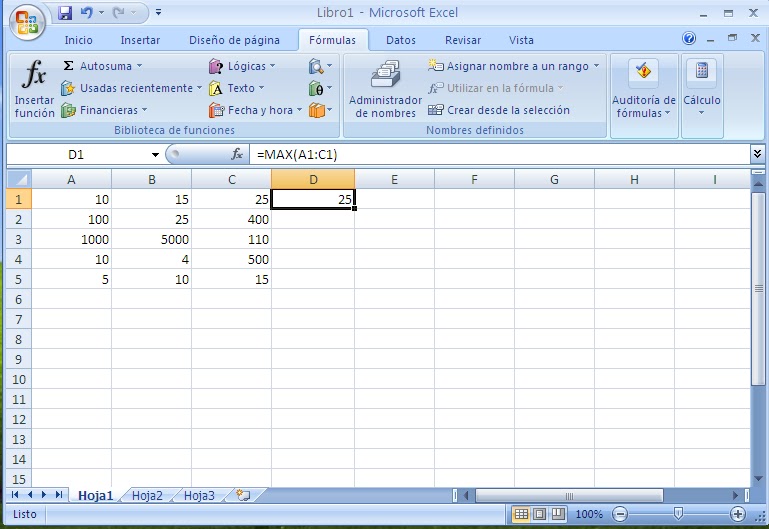The height and width of the screenshot is (529, 769).
Task: Open the Datos tab
Action: pyautogui.click(x=401, y=40)
